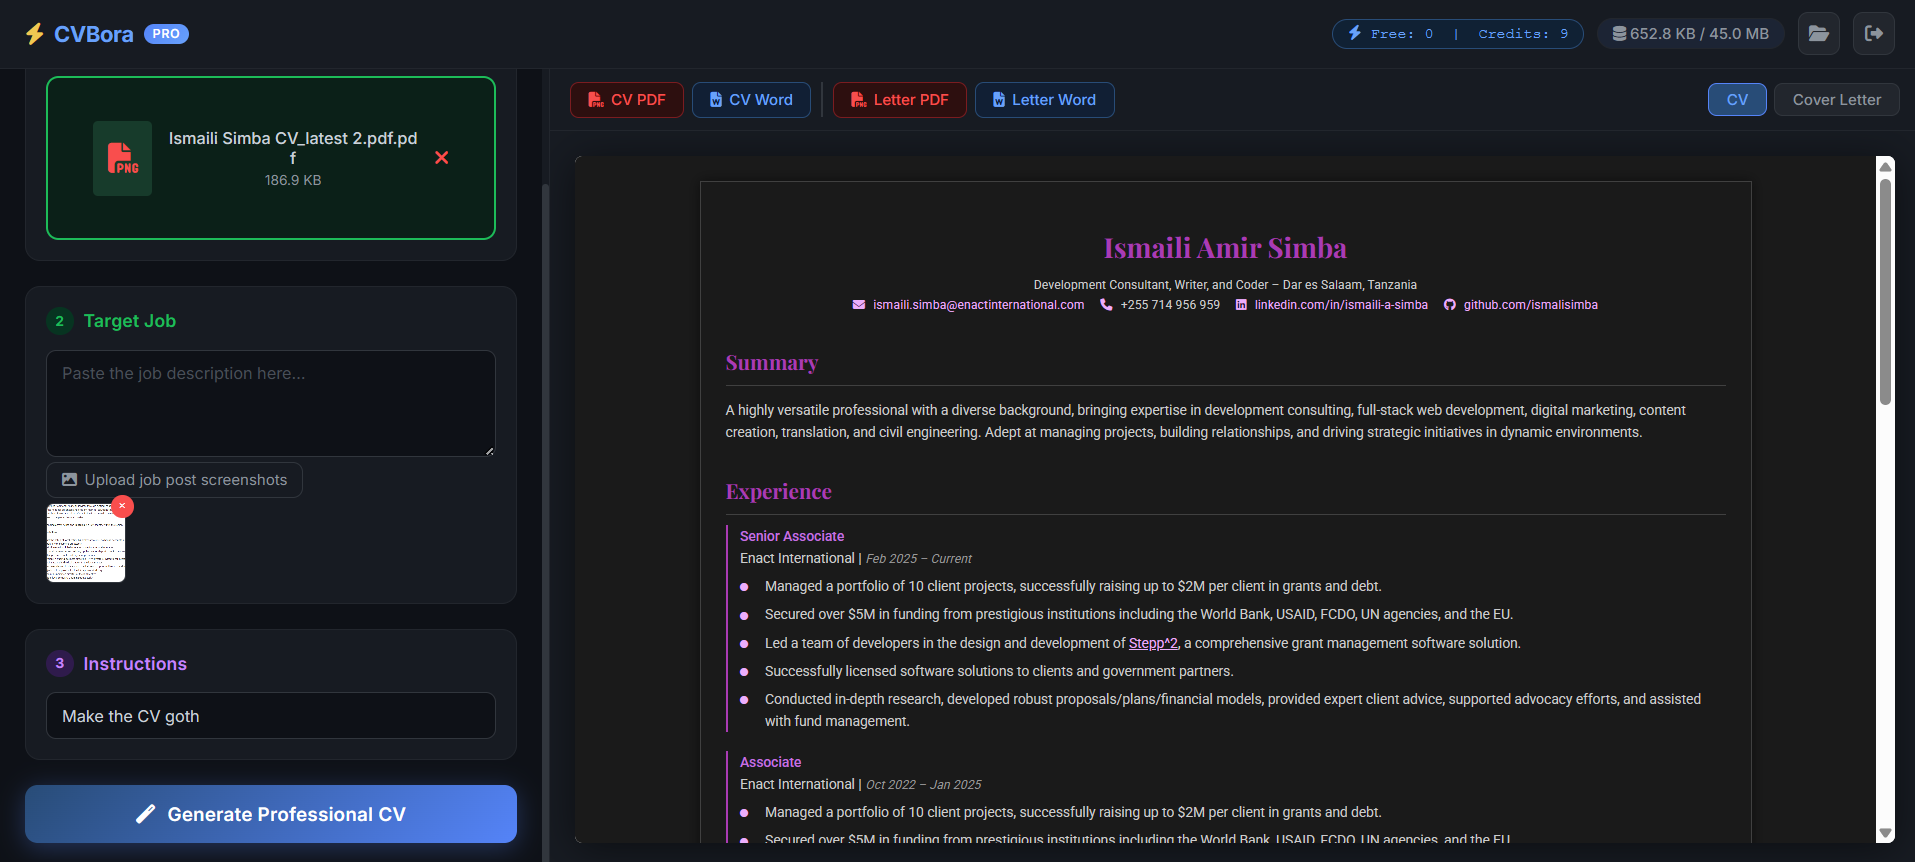The height and width of the screenshot is (862, 1915).
Task: Focus the Instructions input field
Action: coord(271,716)
